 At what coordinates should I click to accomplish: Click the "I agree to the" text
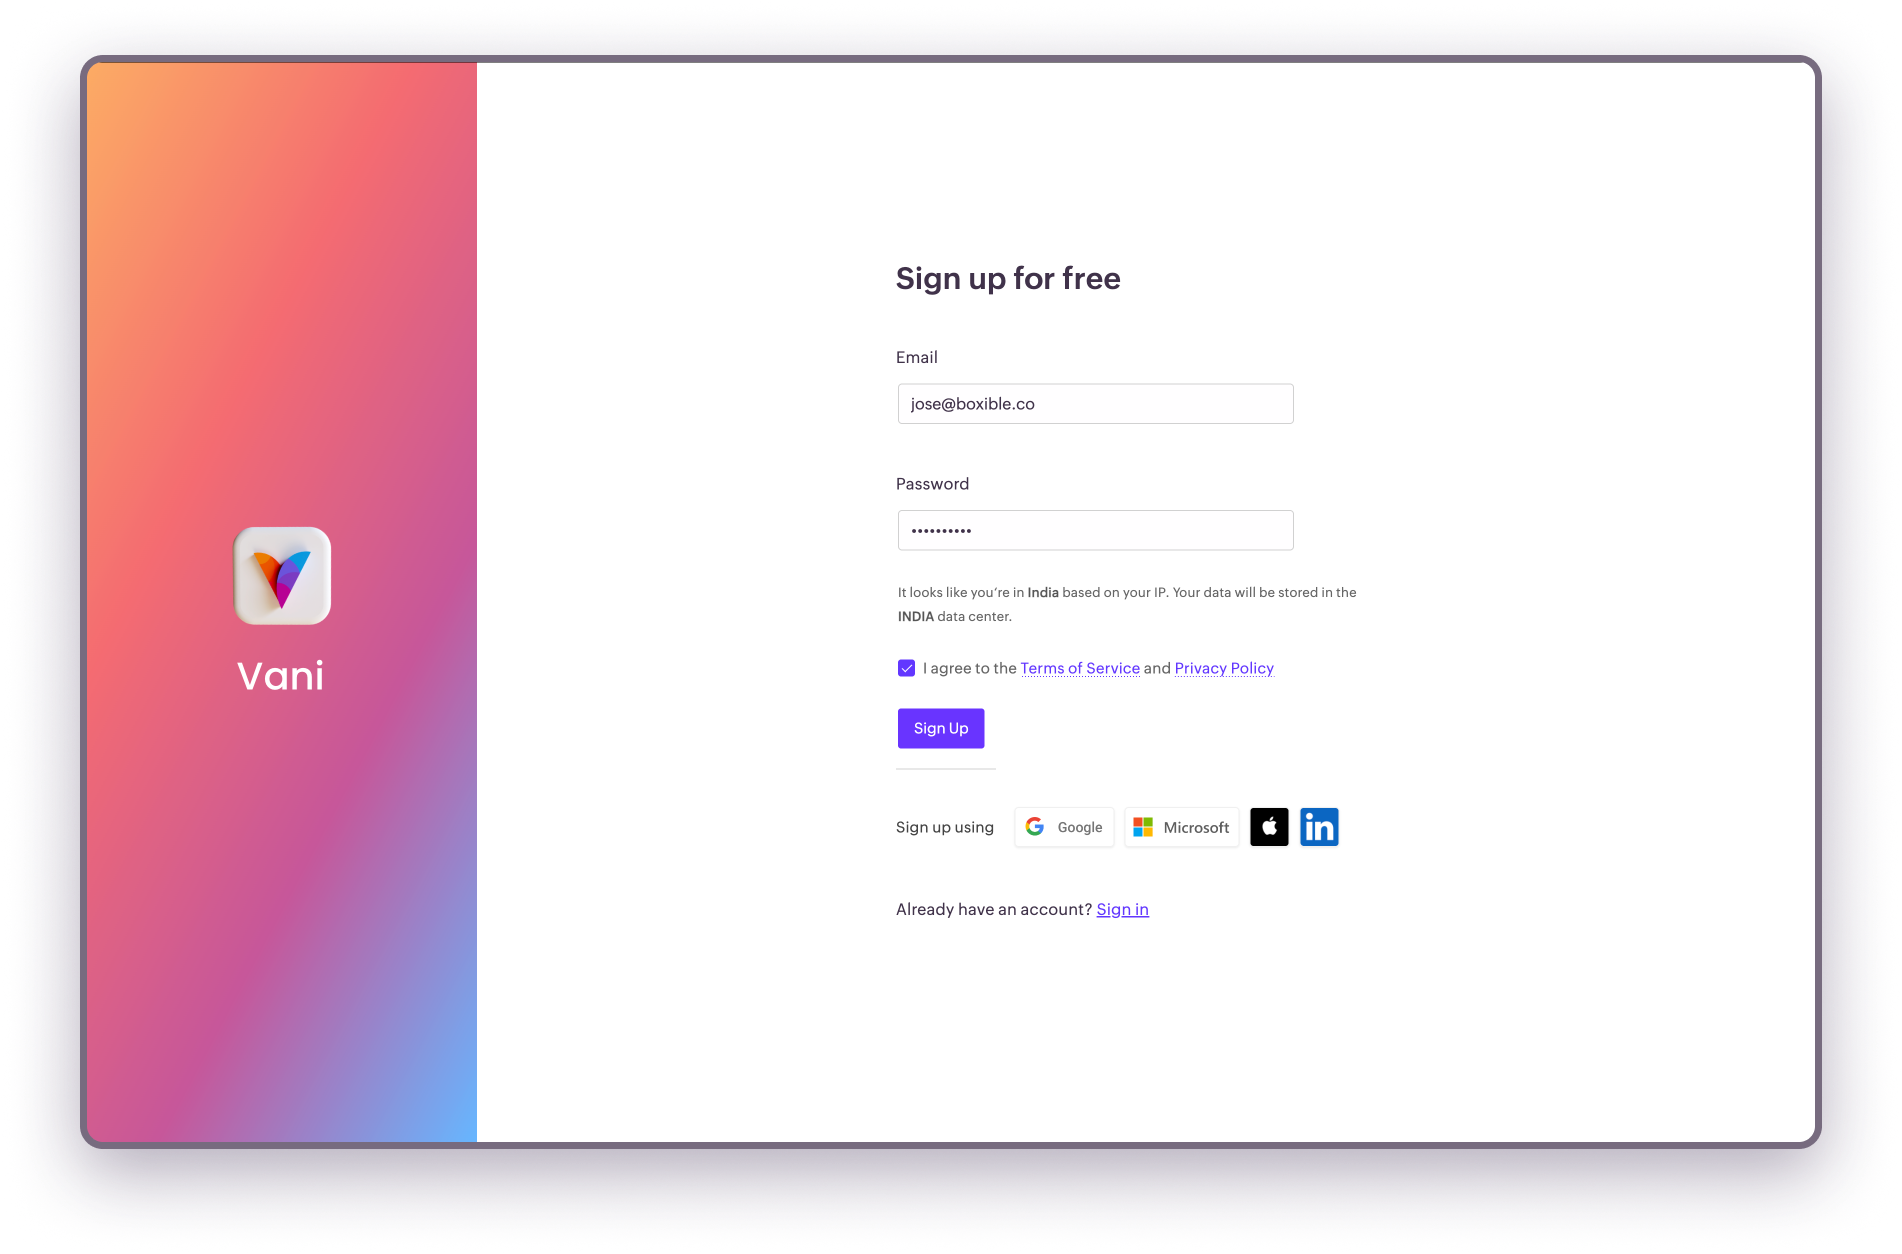click(969, 668)
